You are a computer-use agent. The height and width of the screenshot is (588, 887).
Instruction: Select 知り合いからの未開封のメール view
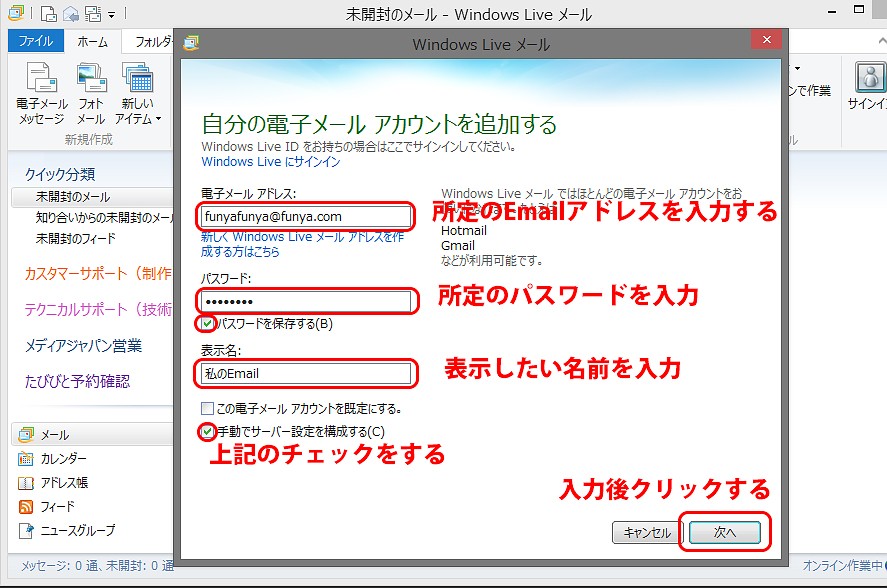pyautogui.click(x=104, y=217)
